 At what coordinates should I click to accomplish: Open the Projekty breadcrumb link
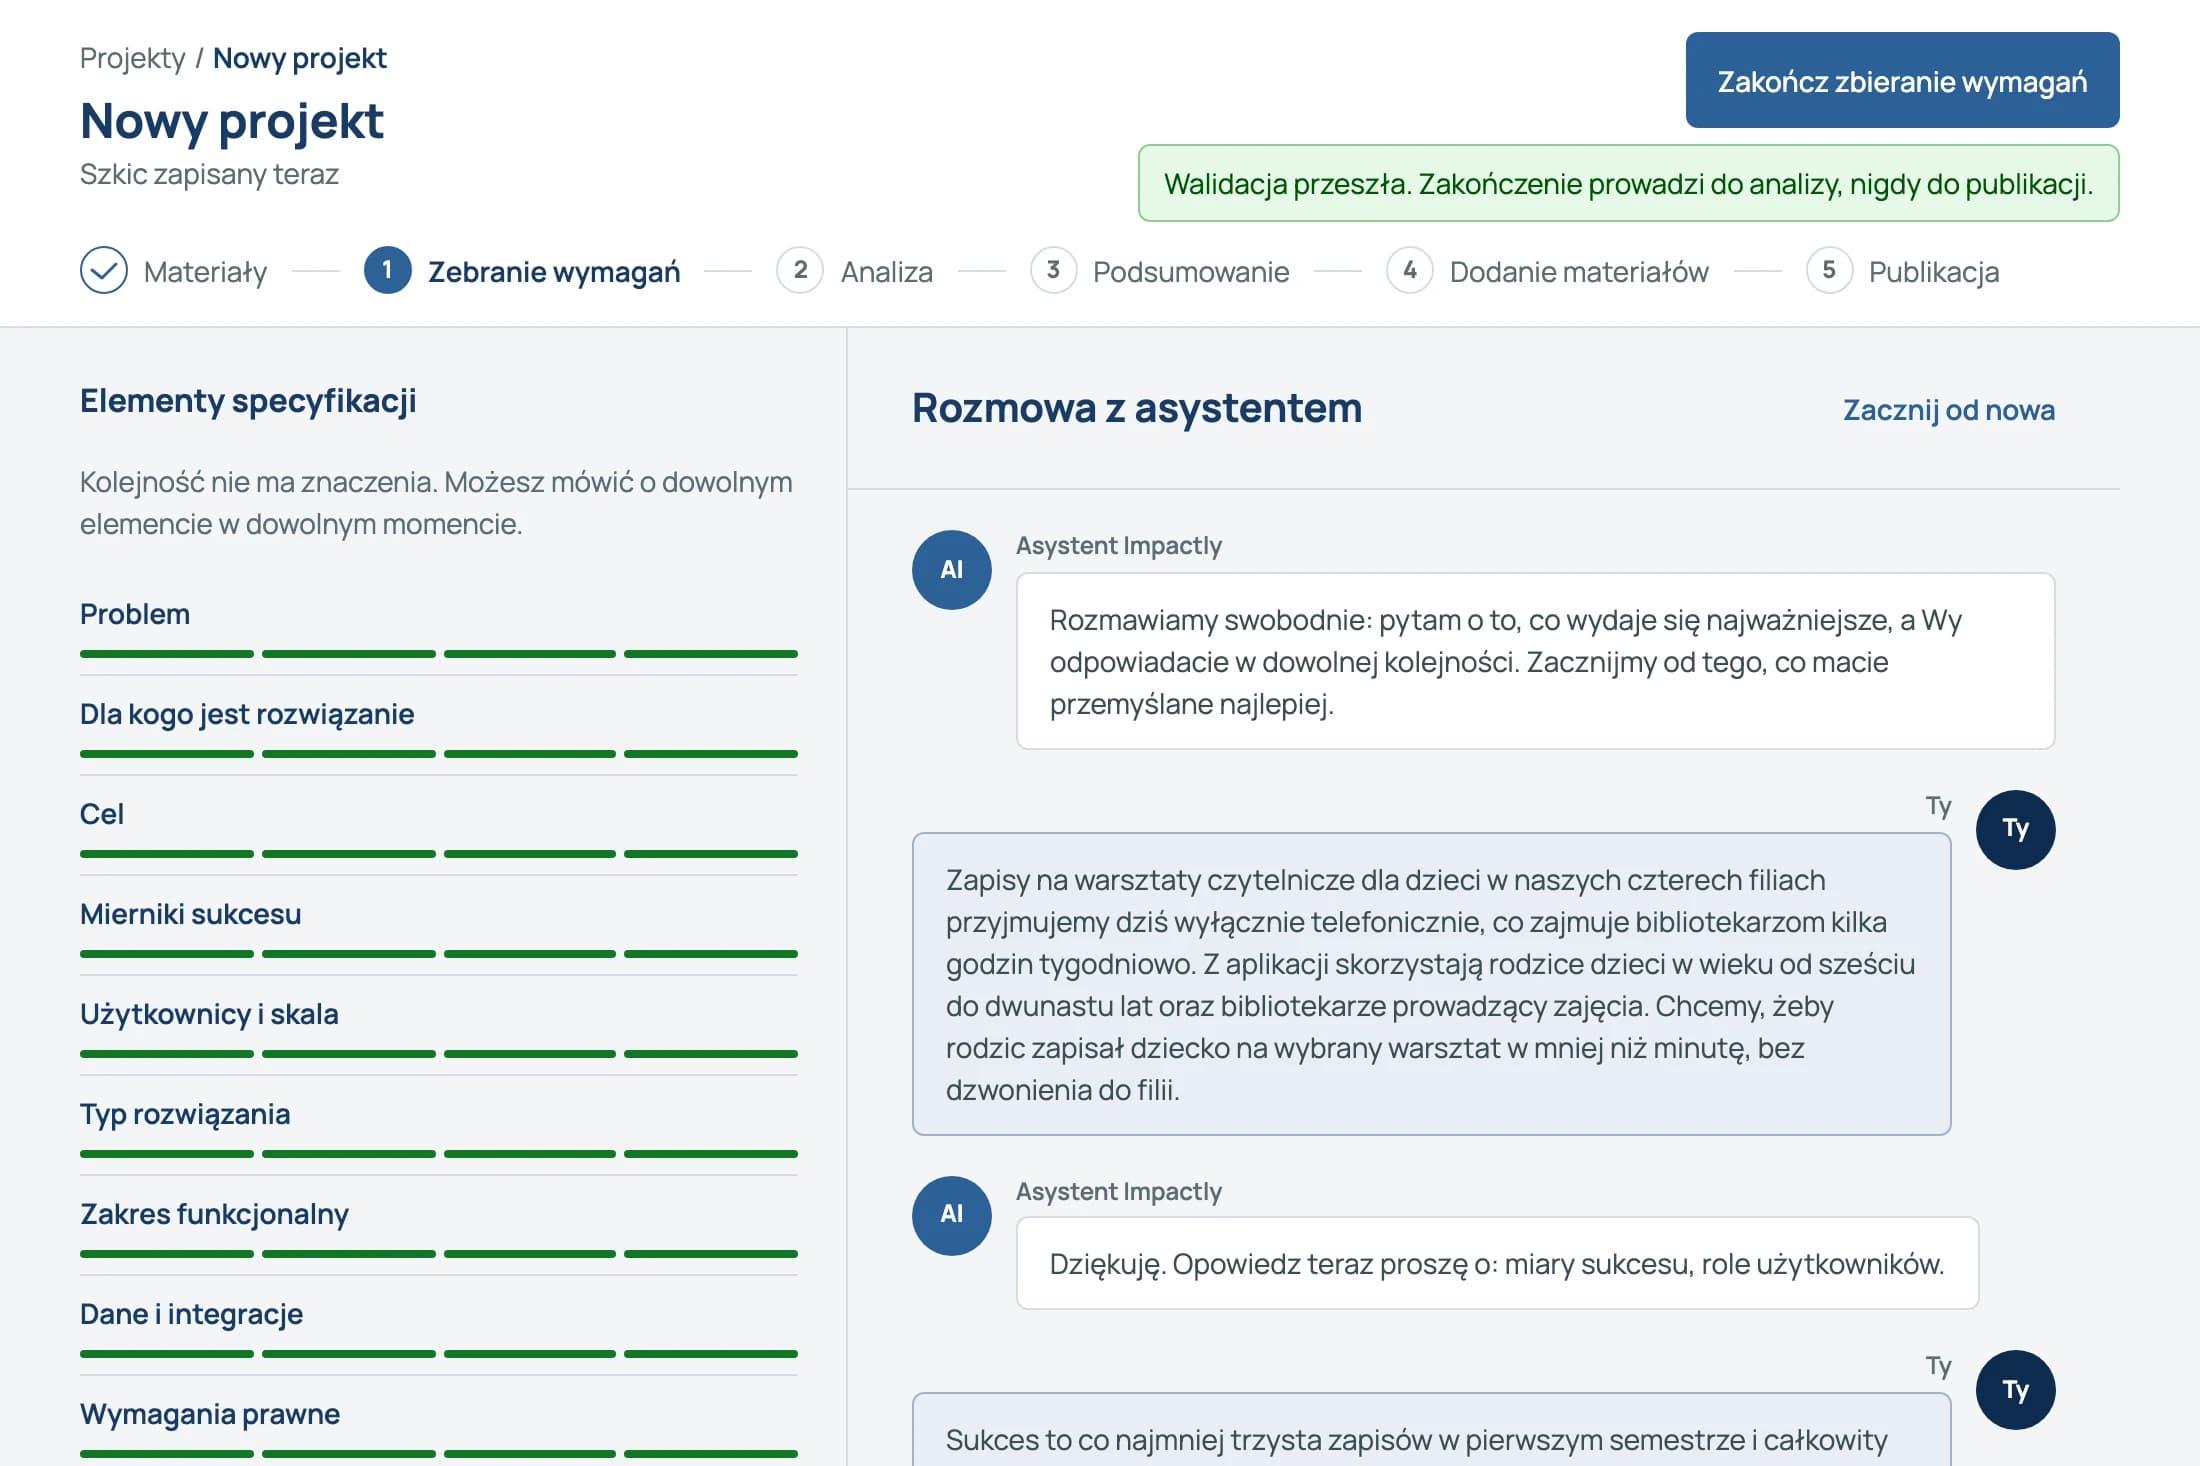132,58
